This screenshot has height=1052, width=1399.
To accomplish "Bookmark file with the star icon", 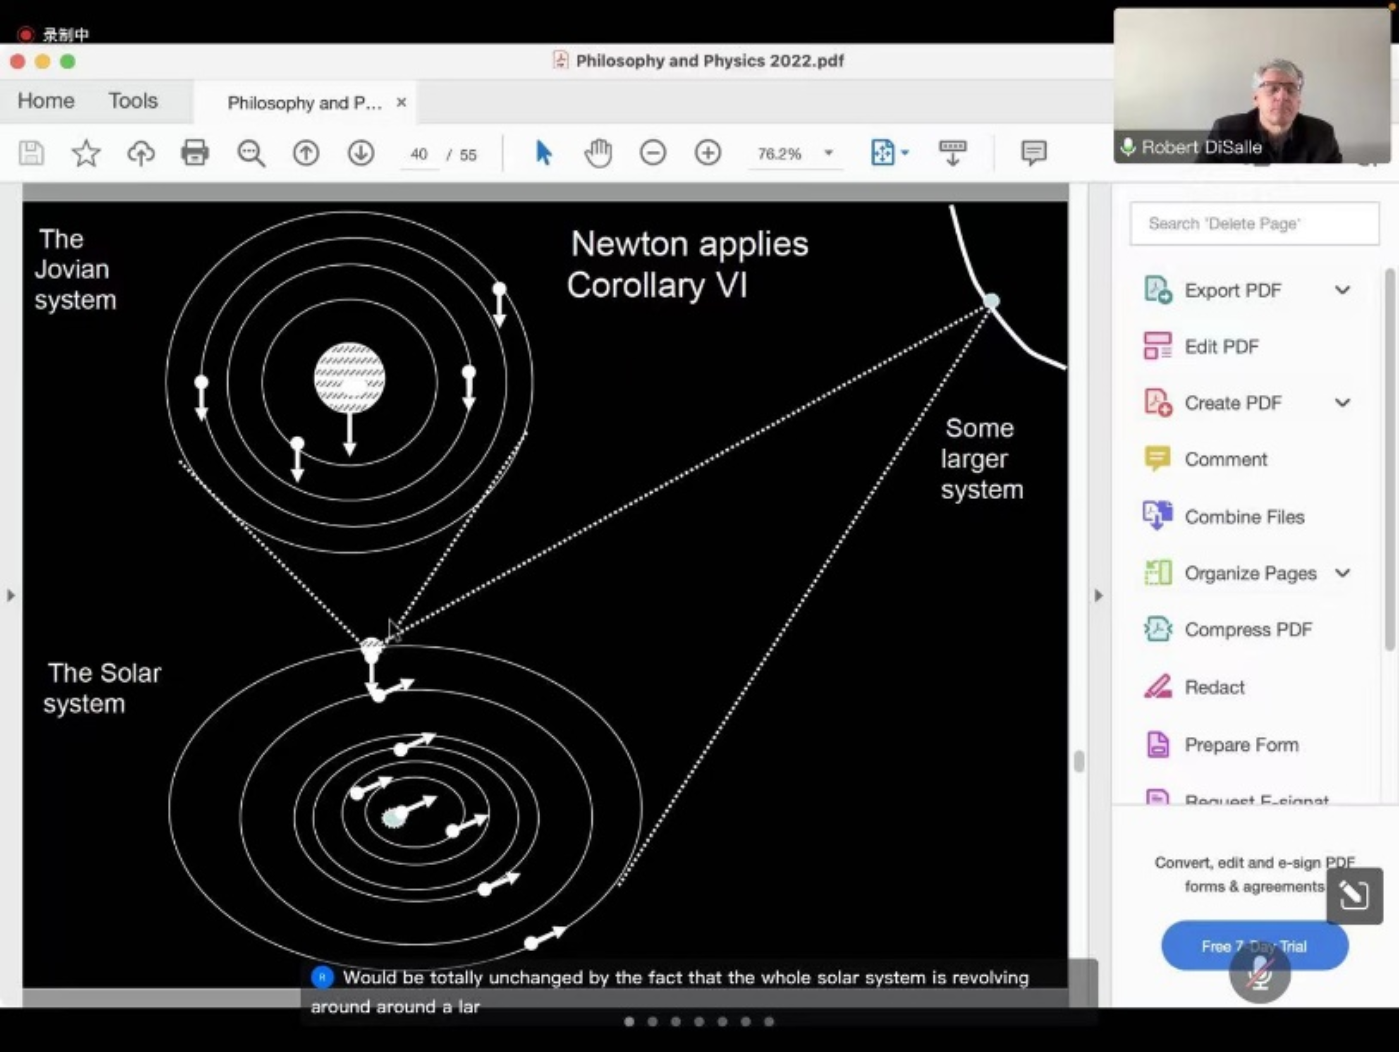I will coord(86,153).
